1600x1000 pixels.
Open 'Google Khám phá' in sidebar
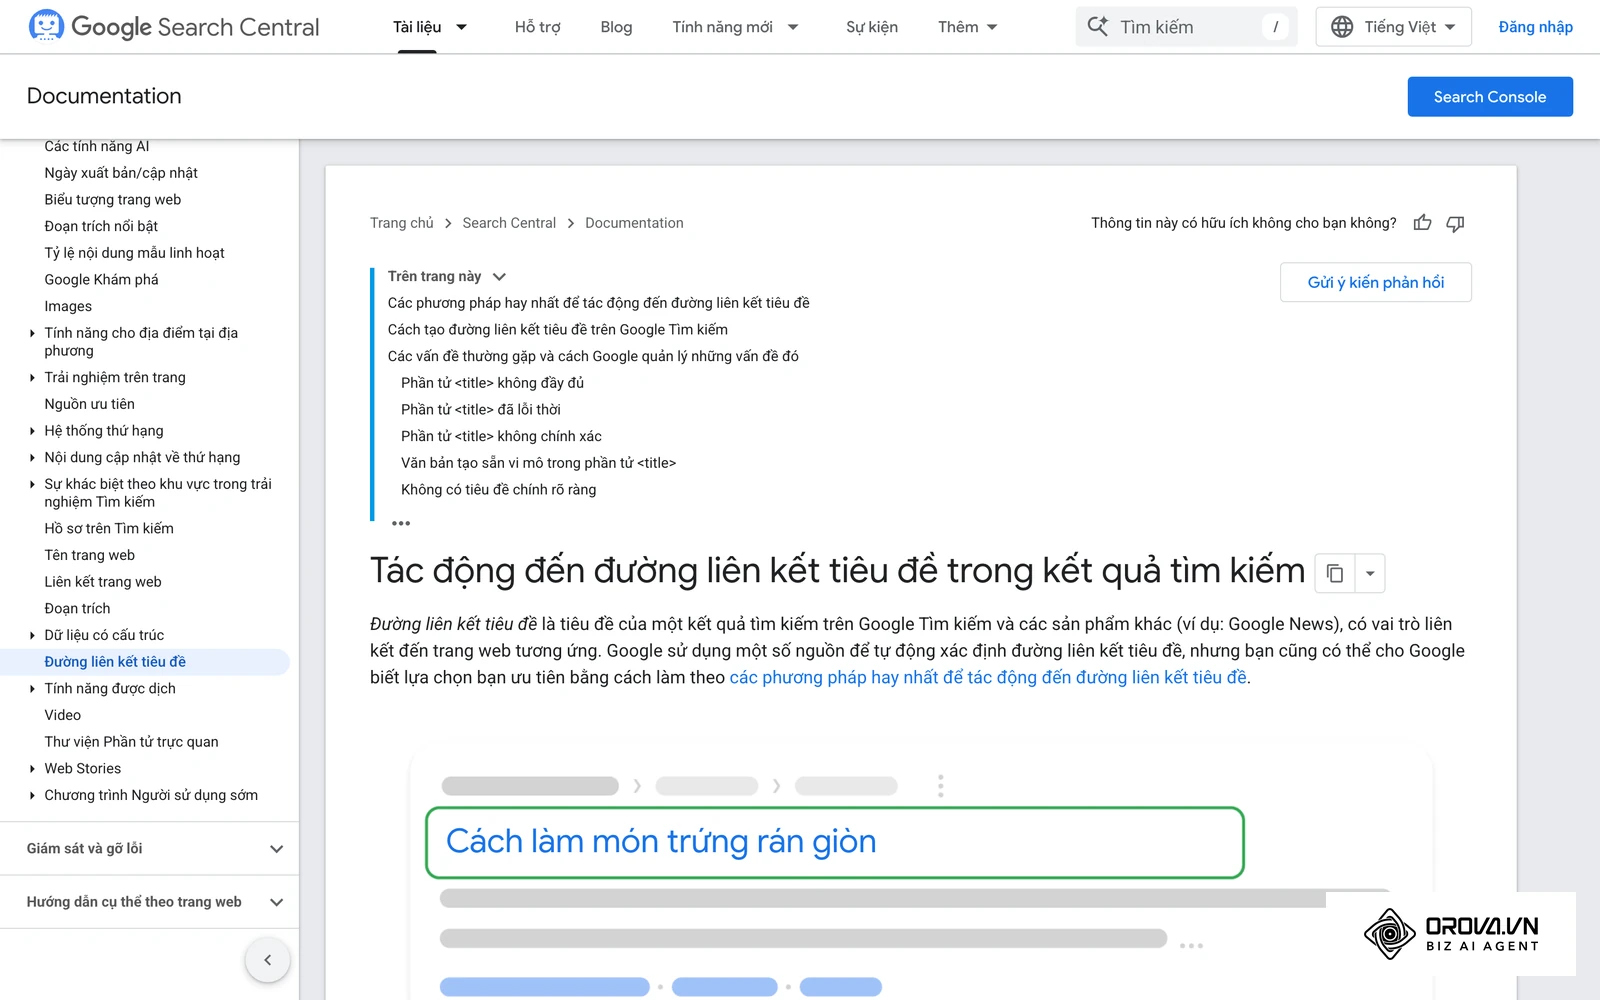pyautogui.click(x=101, y=280)
